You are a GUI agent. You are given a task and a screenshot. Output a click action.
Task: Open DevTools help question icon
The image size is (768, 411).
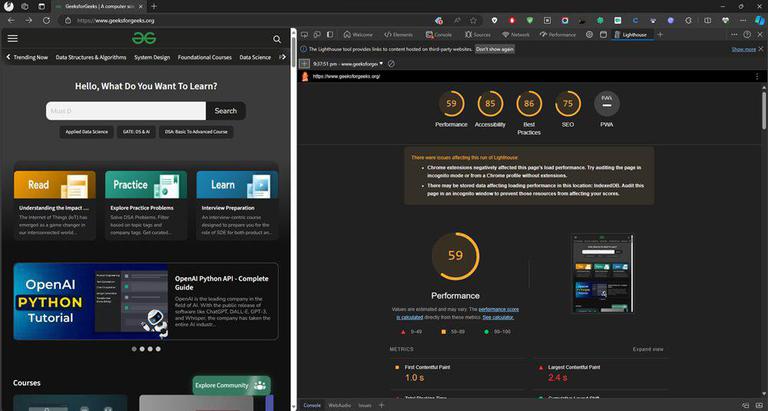click(x=747, y=35)
